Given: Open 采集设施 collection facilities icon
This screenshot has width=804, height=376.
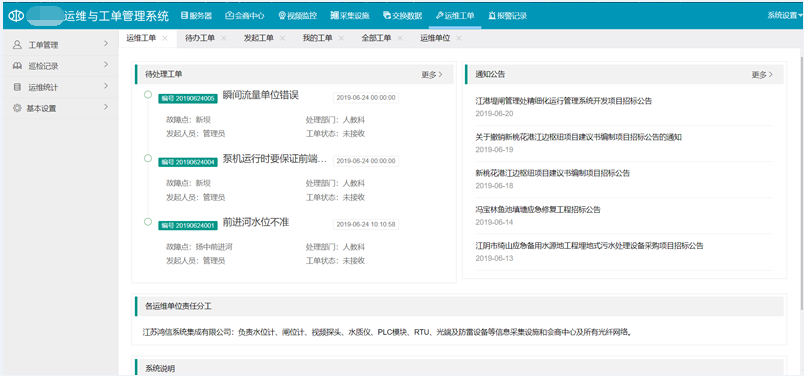Looking at the screenshot, I should [334, 16].
